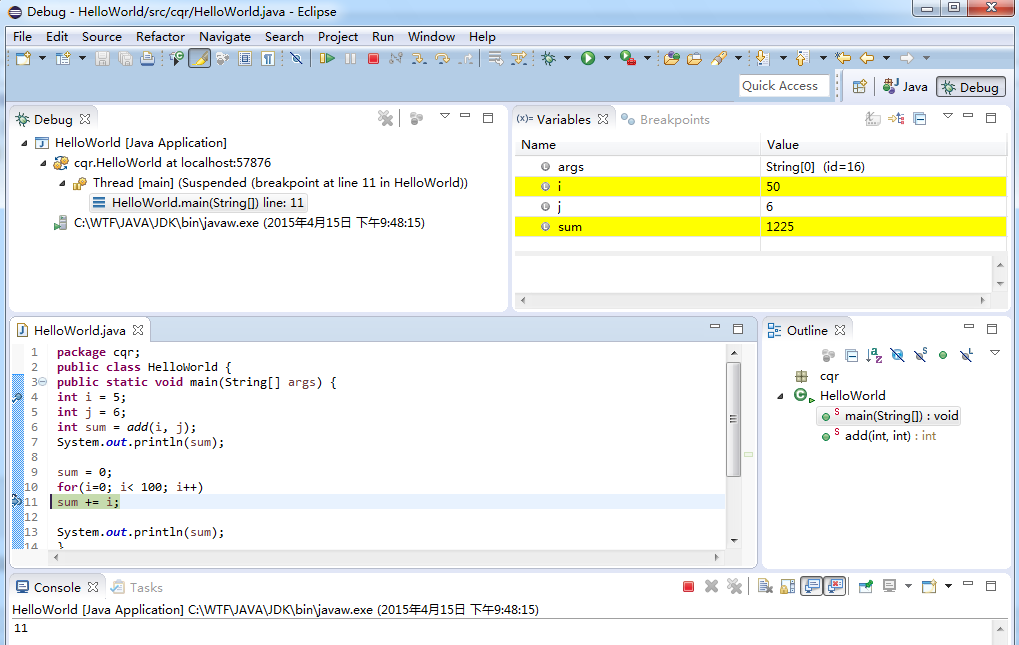The image size is (1019, 645).
Task: Open the Run menu
Action: pos(383,36)
